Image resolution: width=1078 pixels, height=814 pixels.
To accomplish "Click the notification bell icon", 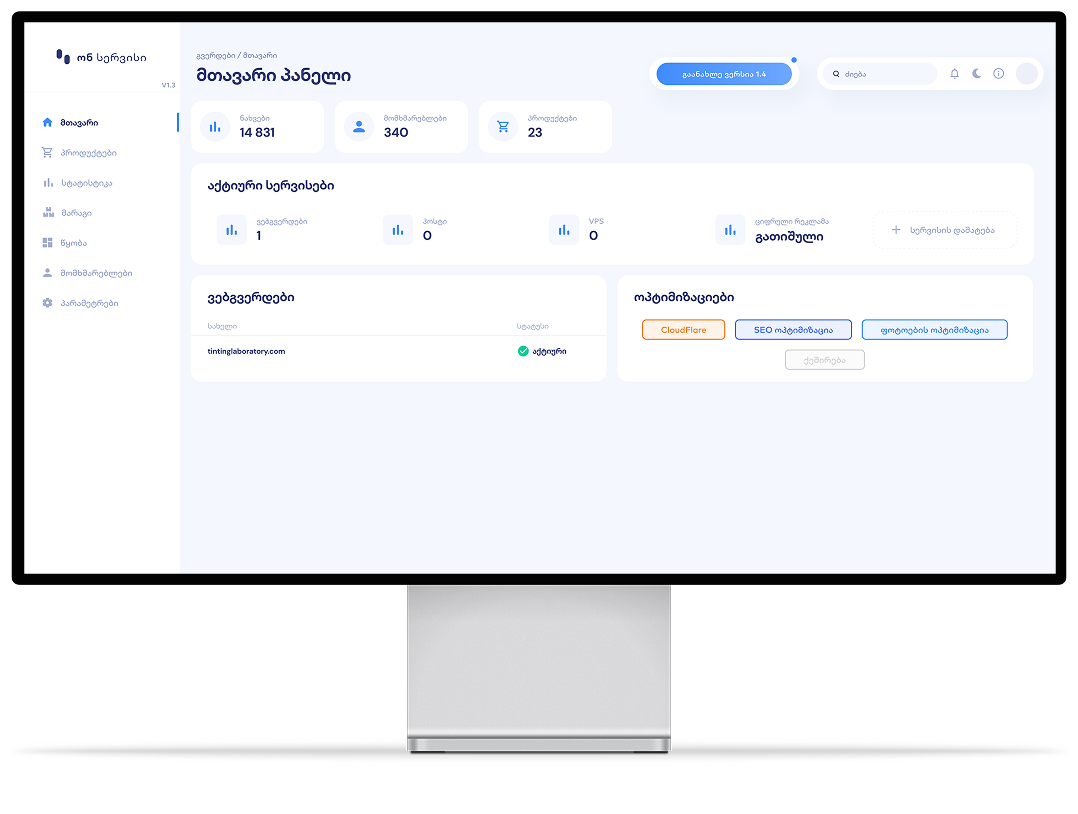I will pos(954,74).
